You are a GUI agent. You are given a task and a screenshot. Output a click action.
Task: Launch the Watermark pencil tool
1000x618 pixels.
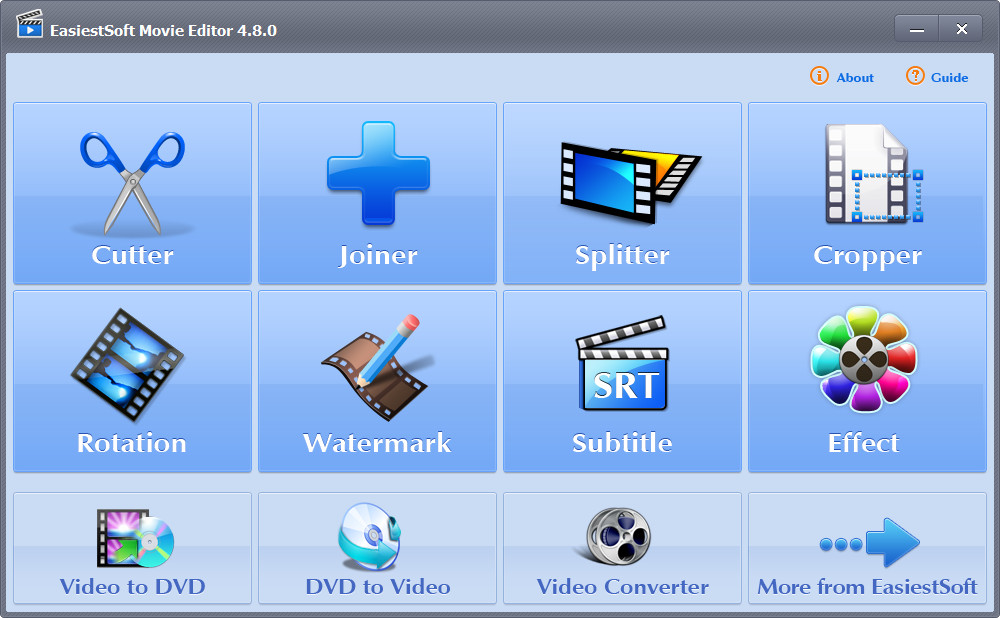pyautogui.click(x=378, y=381)
